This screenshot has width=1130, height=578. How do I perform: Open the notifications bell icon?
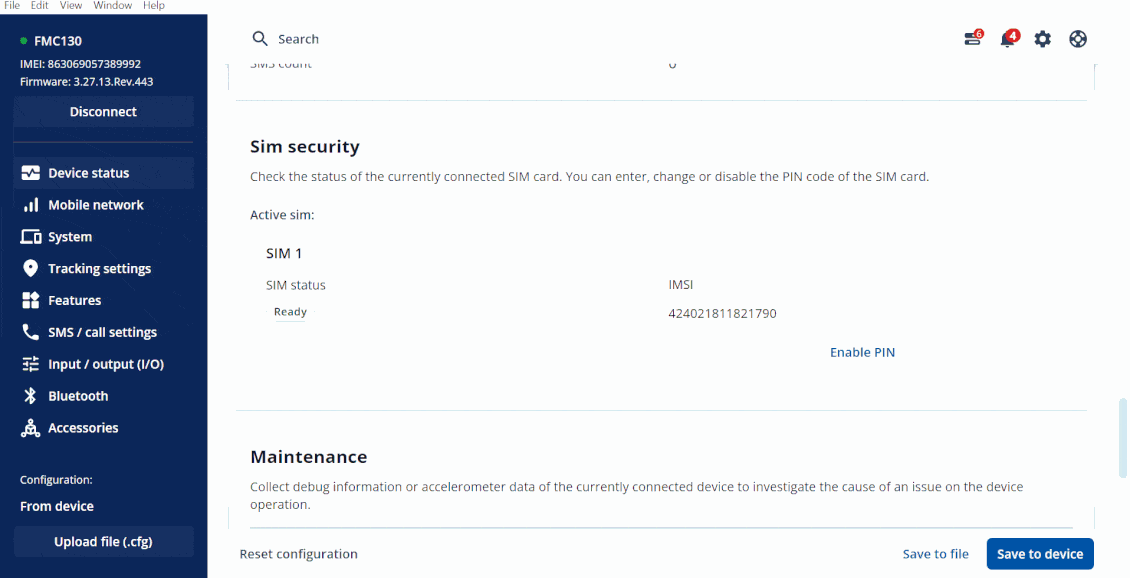click(x=1007, y=39)
